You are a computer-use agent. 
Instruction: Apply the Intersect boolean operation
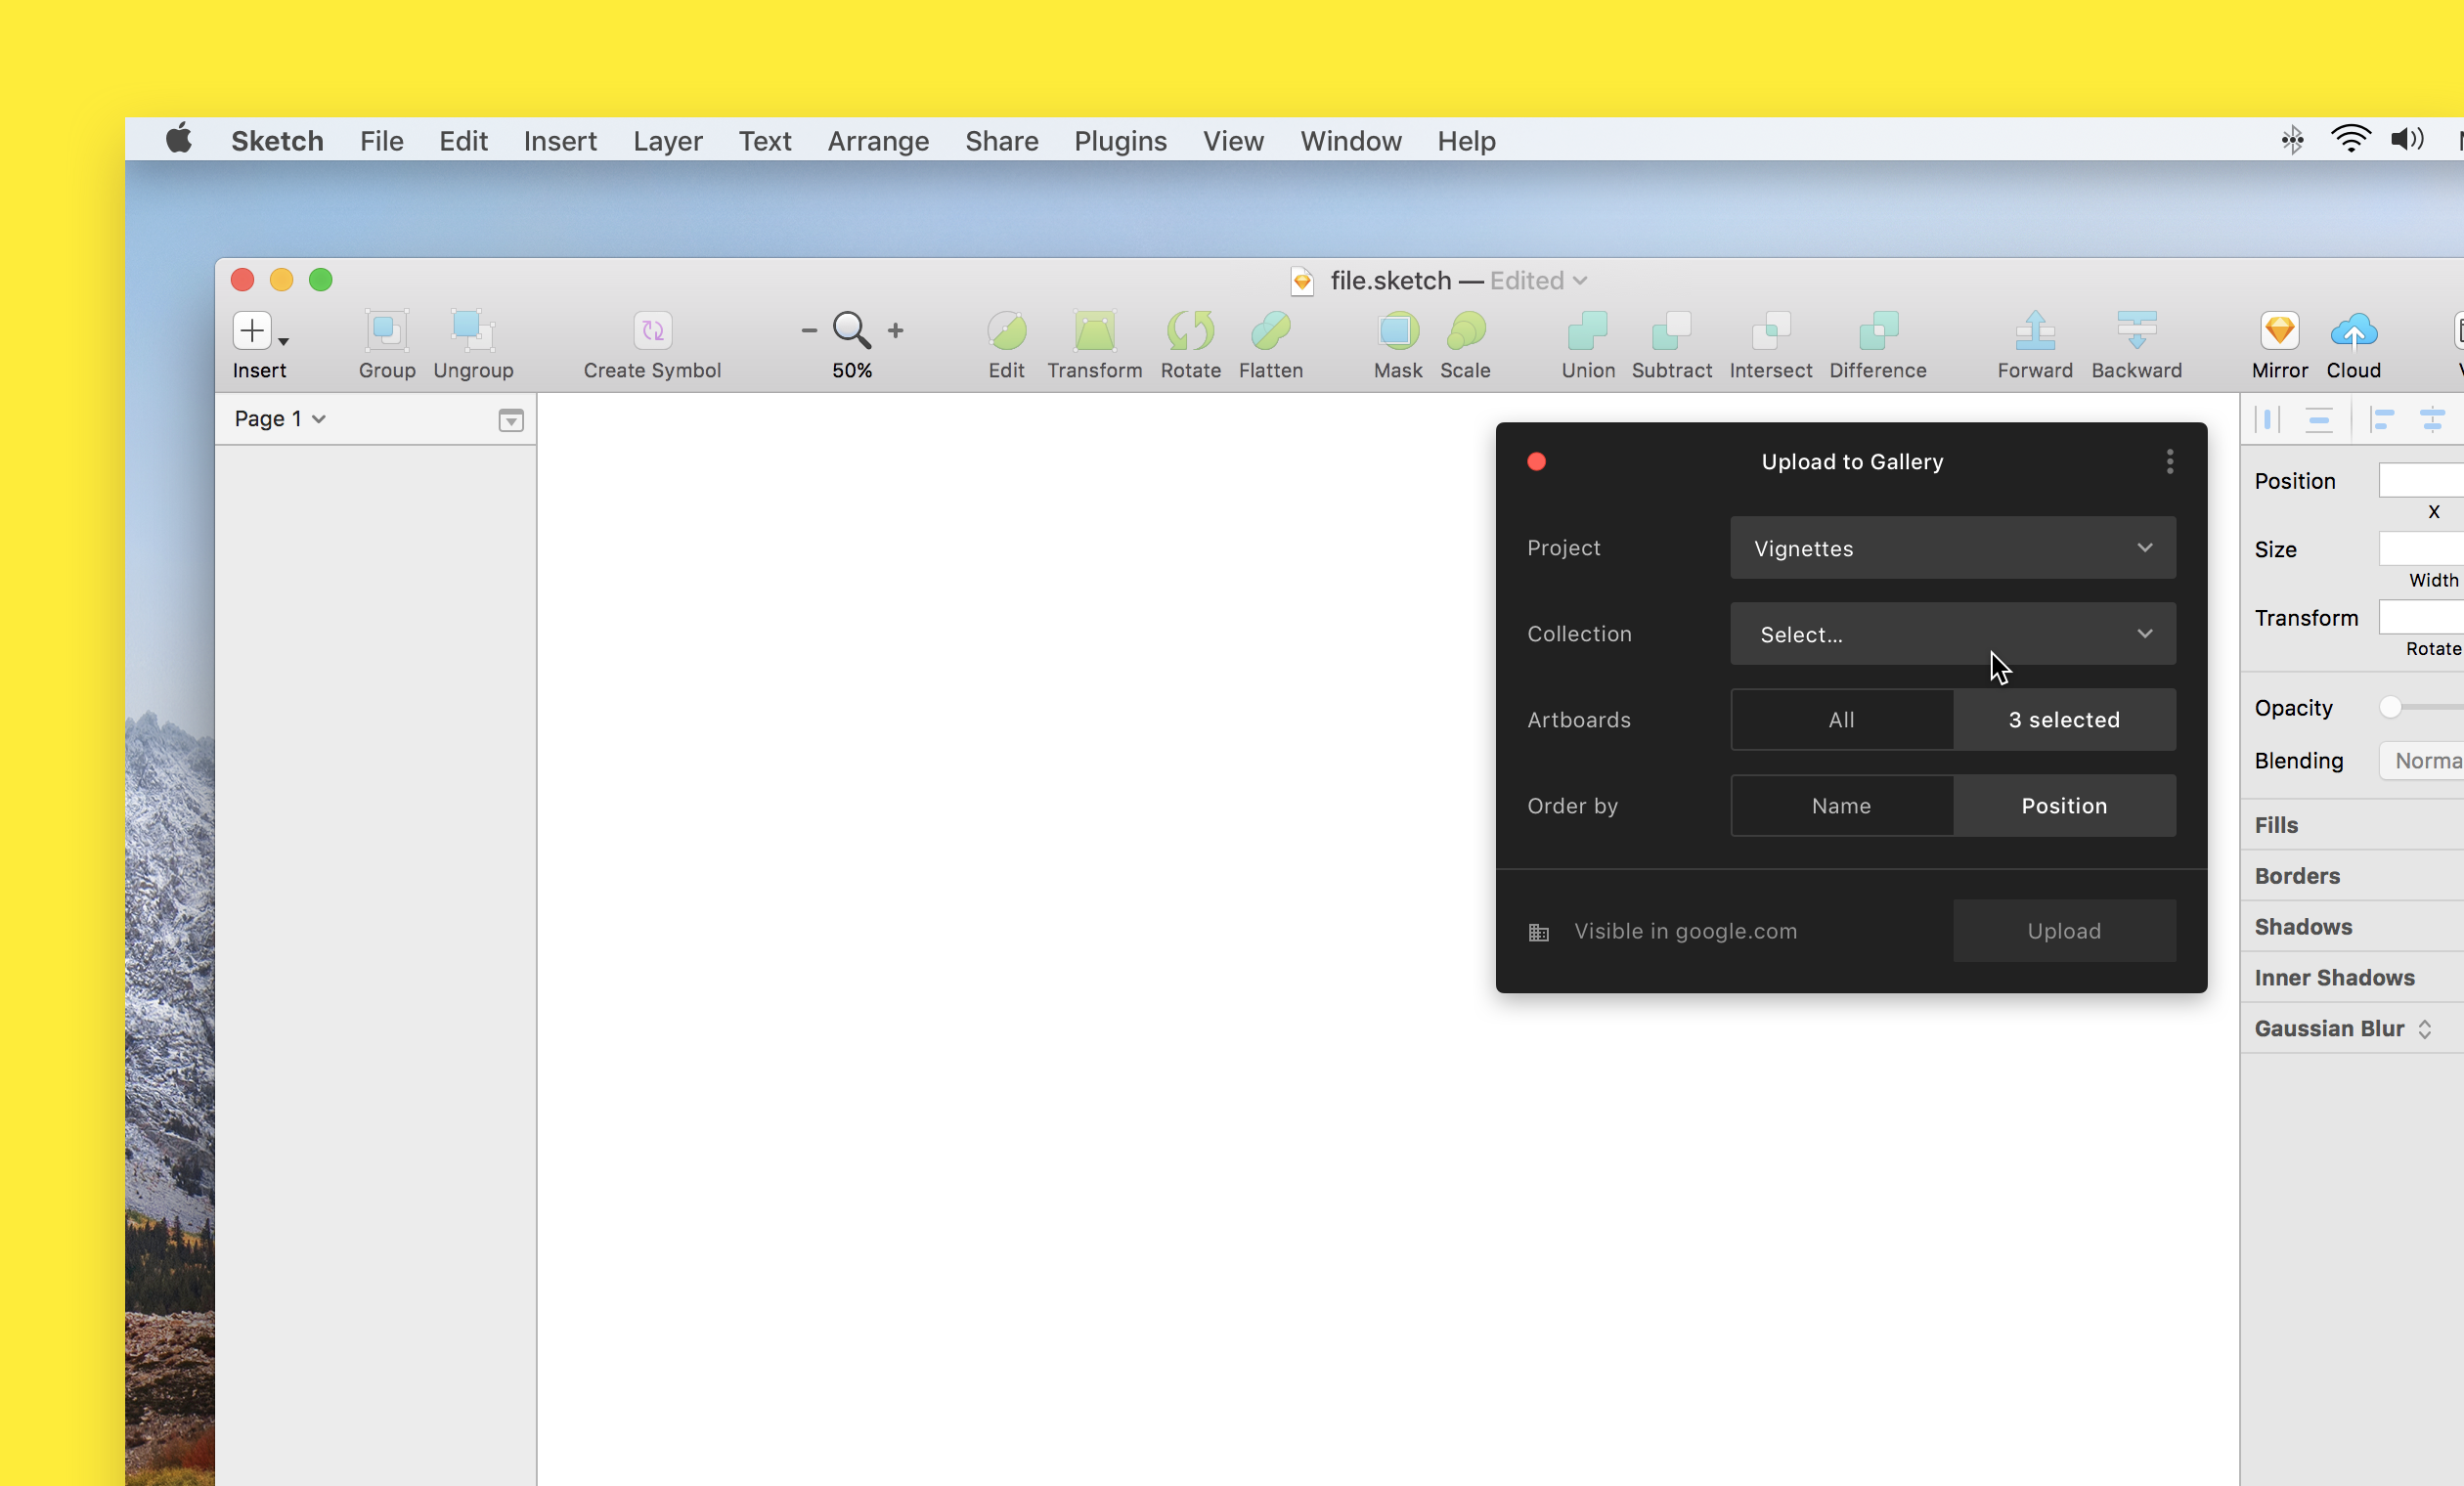pyautogui.click(x=1771, y=330)
